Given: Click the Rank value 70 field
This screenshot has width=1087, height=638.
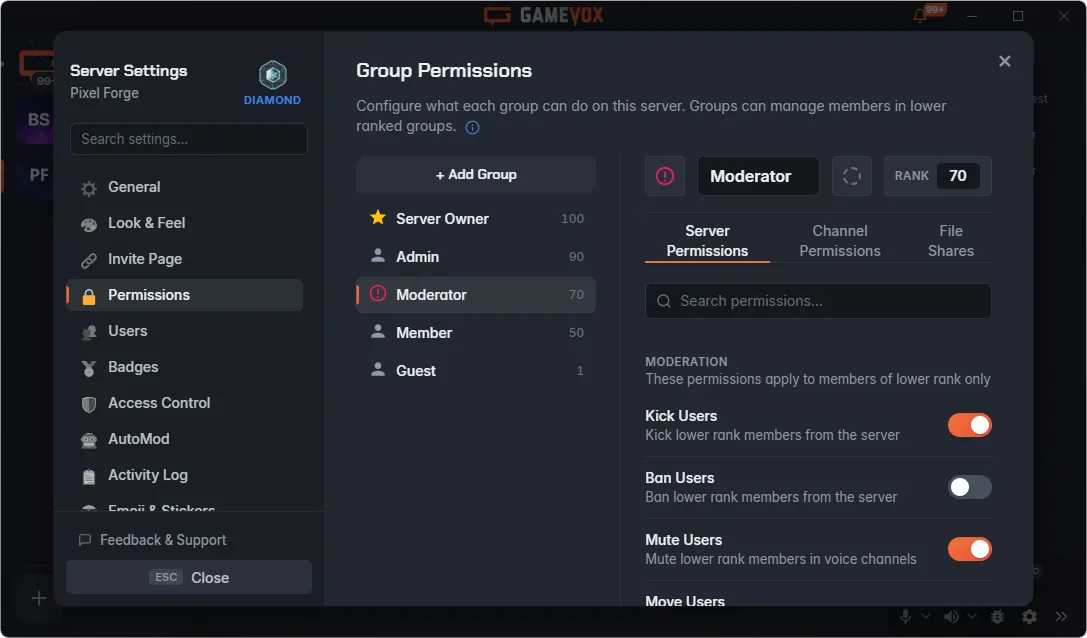Looking at the screenshot, I should click(958, 176).
